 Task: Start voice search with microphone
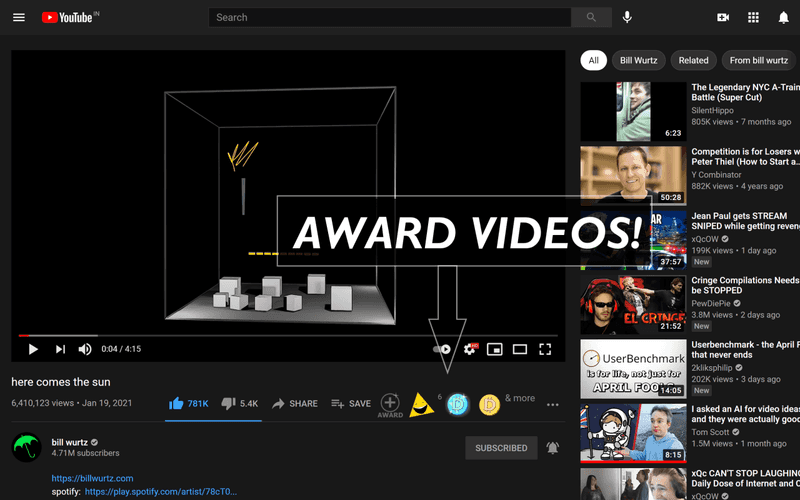coord(627,17)
